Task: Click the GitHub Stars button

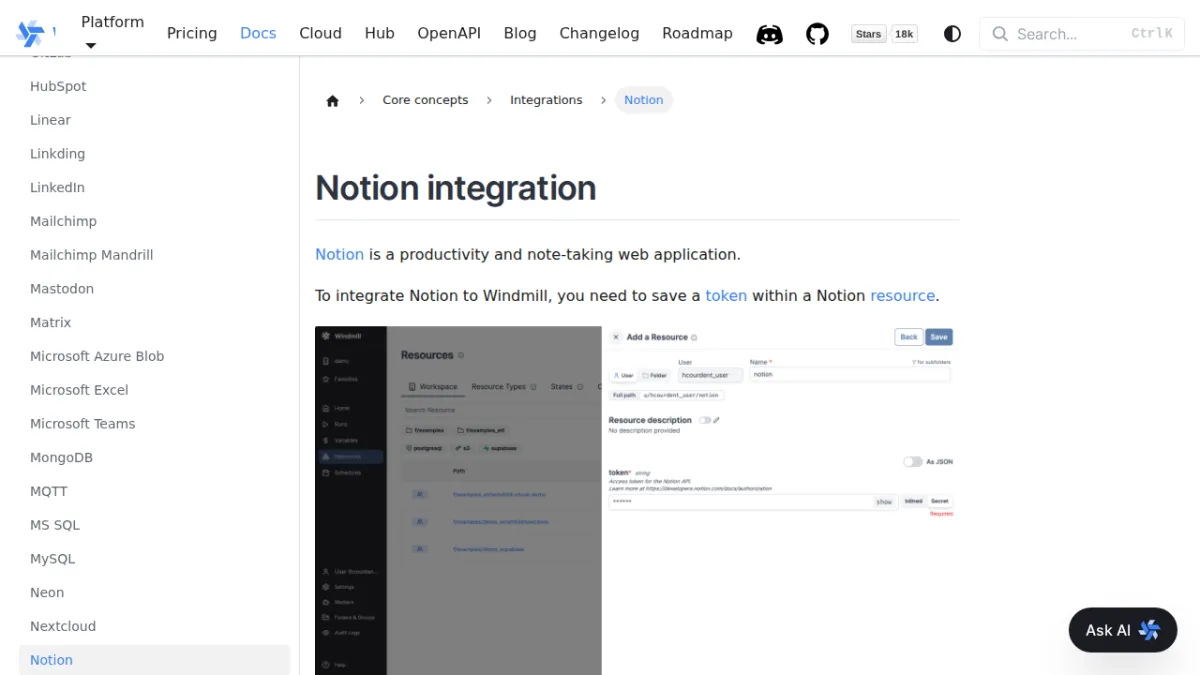Action: (x=869, y=34)
